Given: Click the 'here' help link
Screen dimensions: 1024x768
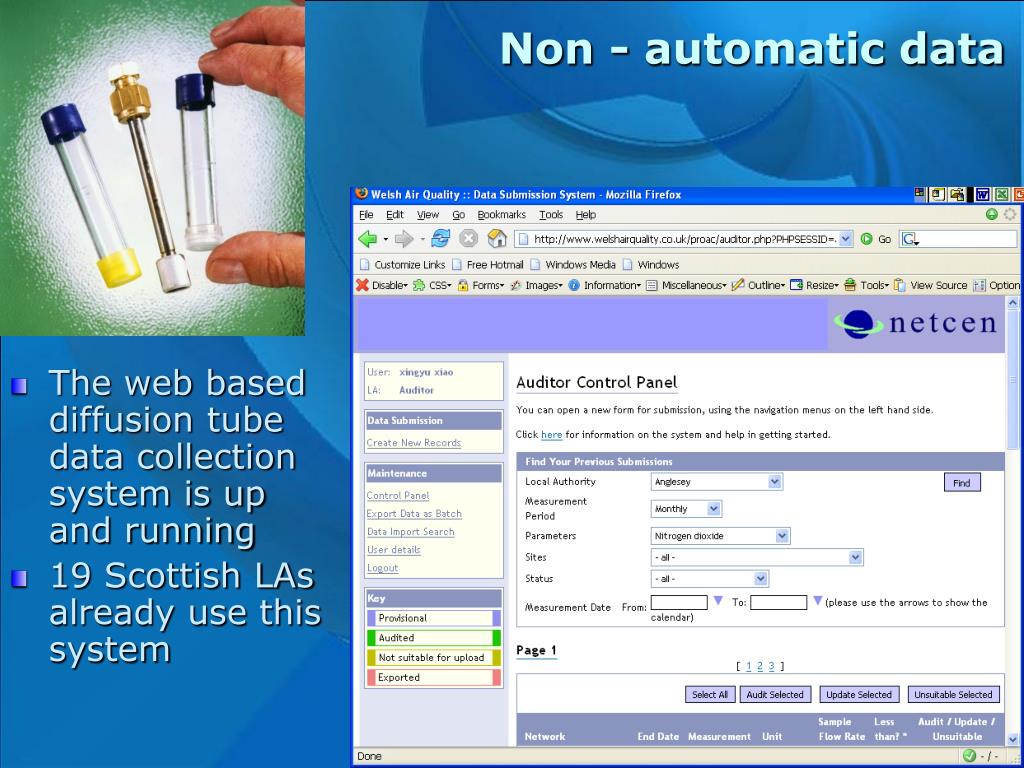Looking at the screenshot, I should (x=551, y=435).
